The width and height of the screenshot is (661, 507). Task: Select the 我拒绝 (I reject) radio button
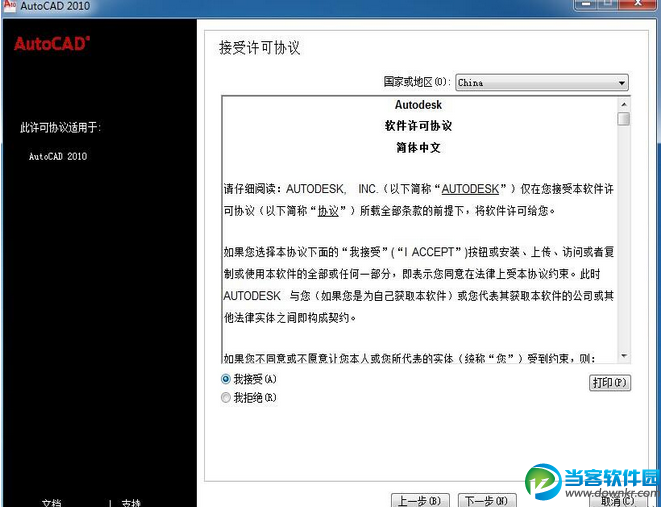[226, 397]
